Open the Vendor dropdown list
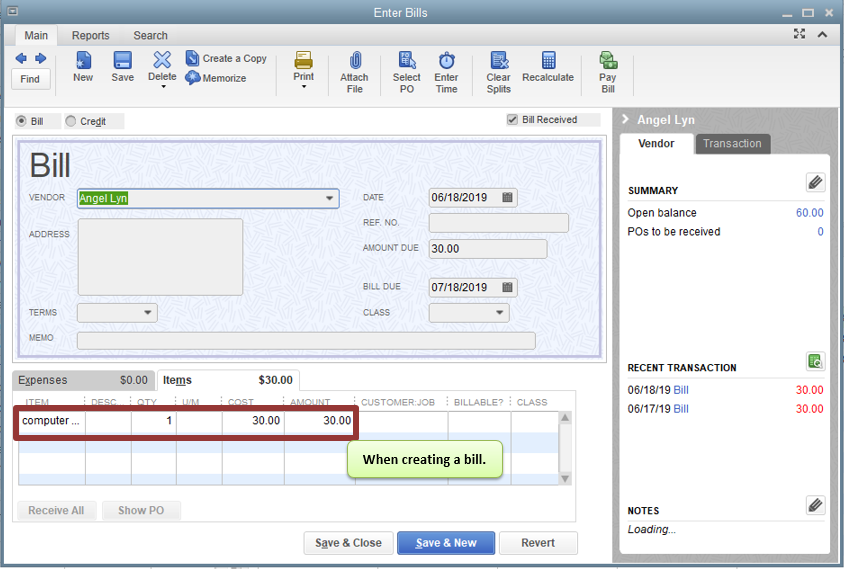The width and height of the screenshot is (844, 569). pos(329,198)
